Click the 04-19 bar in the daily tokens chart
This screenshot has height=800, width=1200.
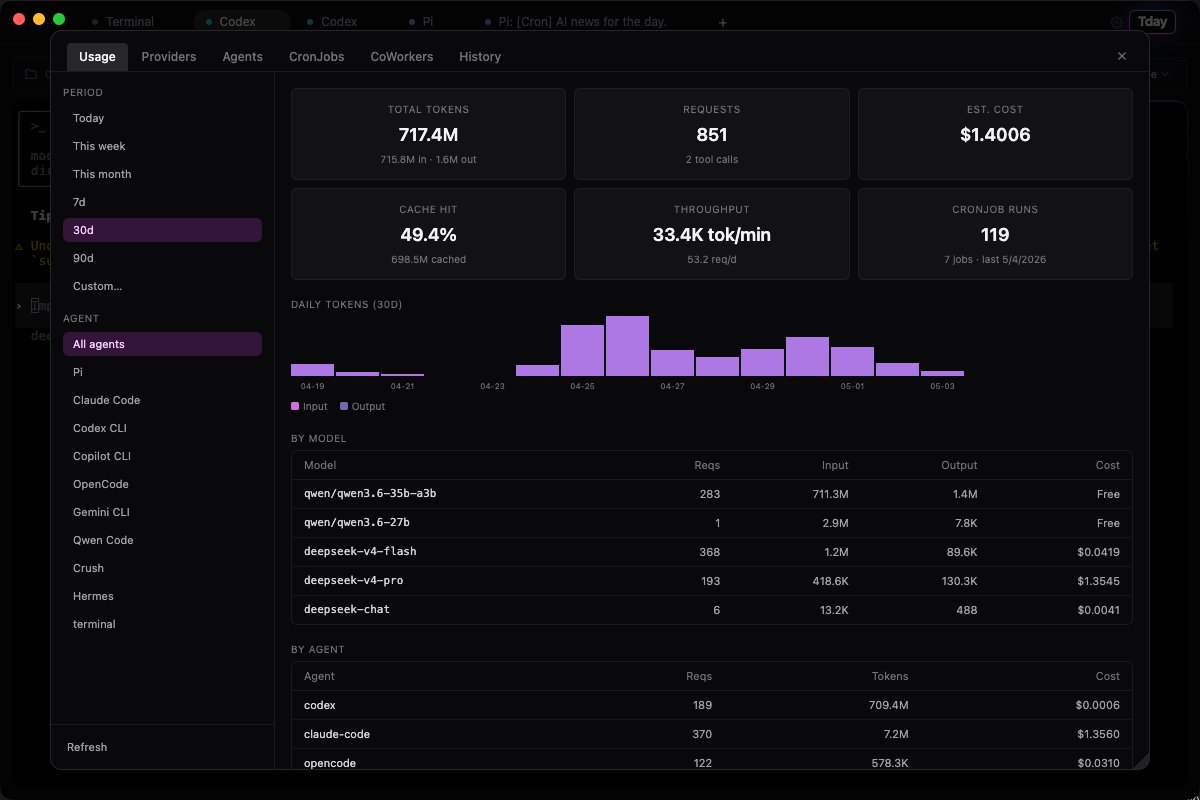click(312, 370)
